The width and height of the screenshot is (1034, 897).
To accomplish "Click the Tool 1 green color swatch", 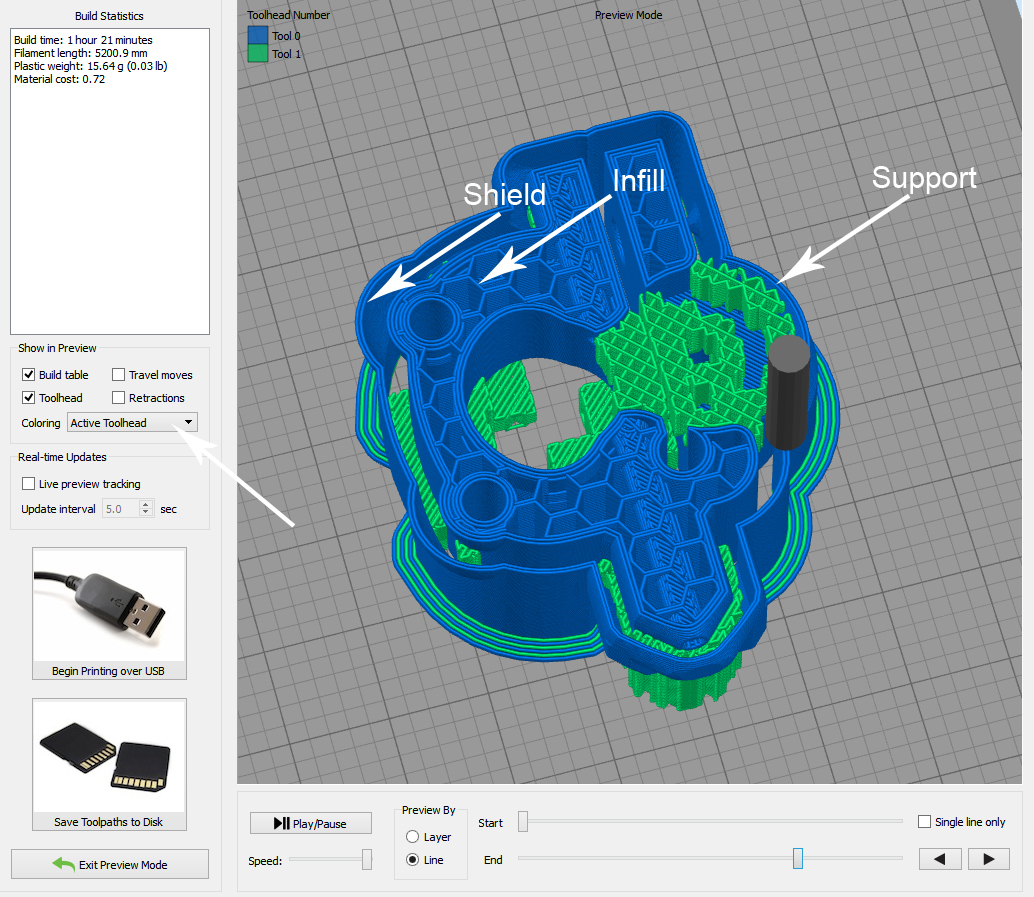I will tap(257, 54).
